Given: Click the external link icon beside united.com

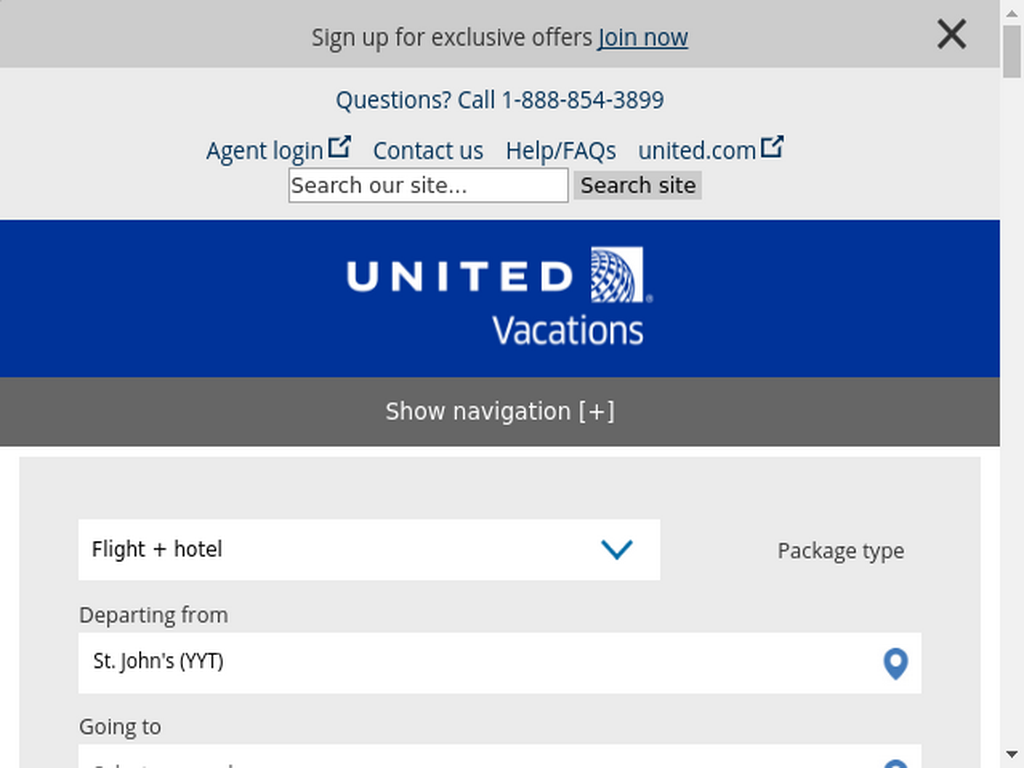Looking at the screenshot, I should point(772,146).
